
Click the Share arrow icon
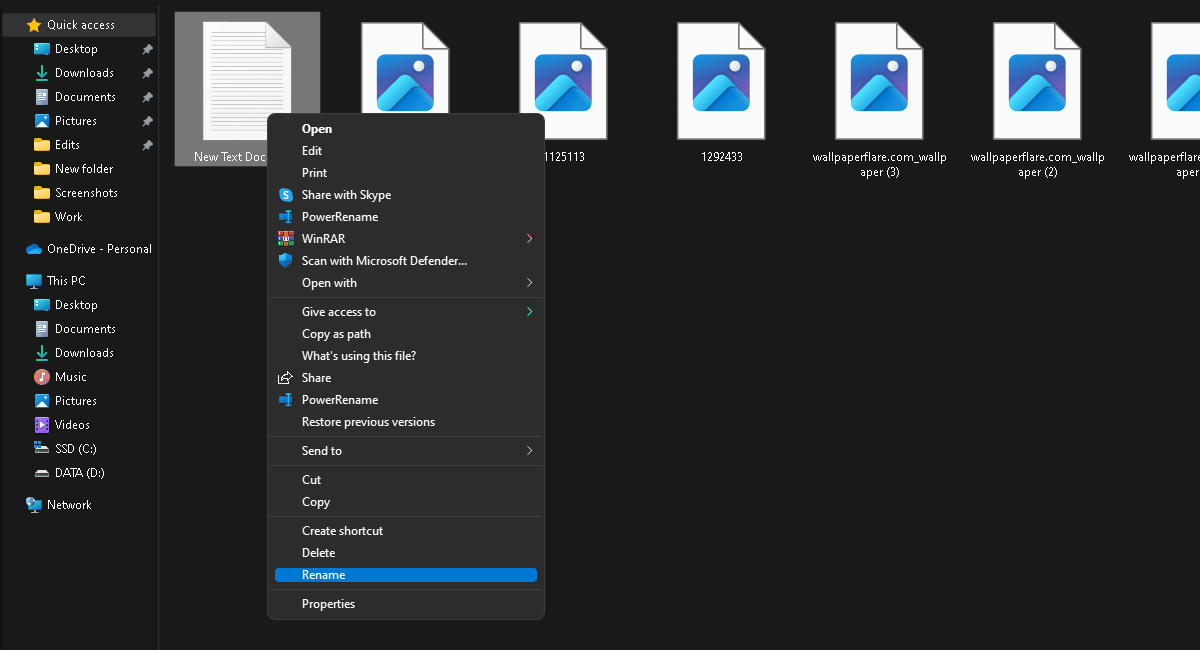pos(285,378)
